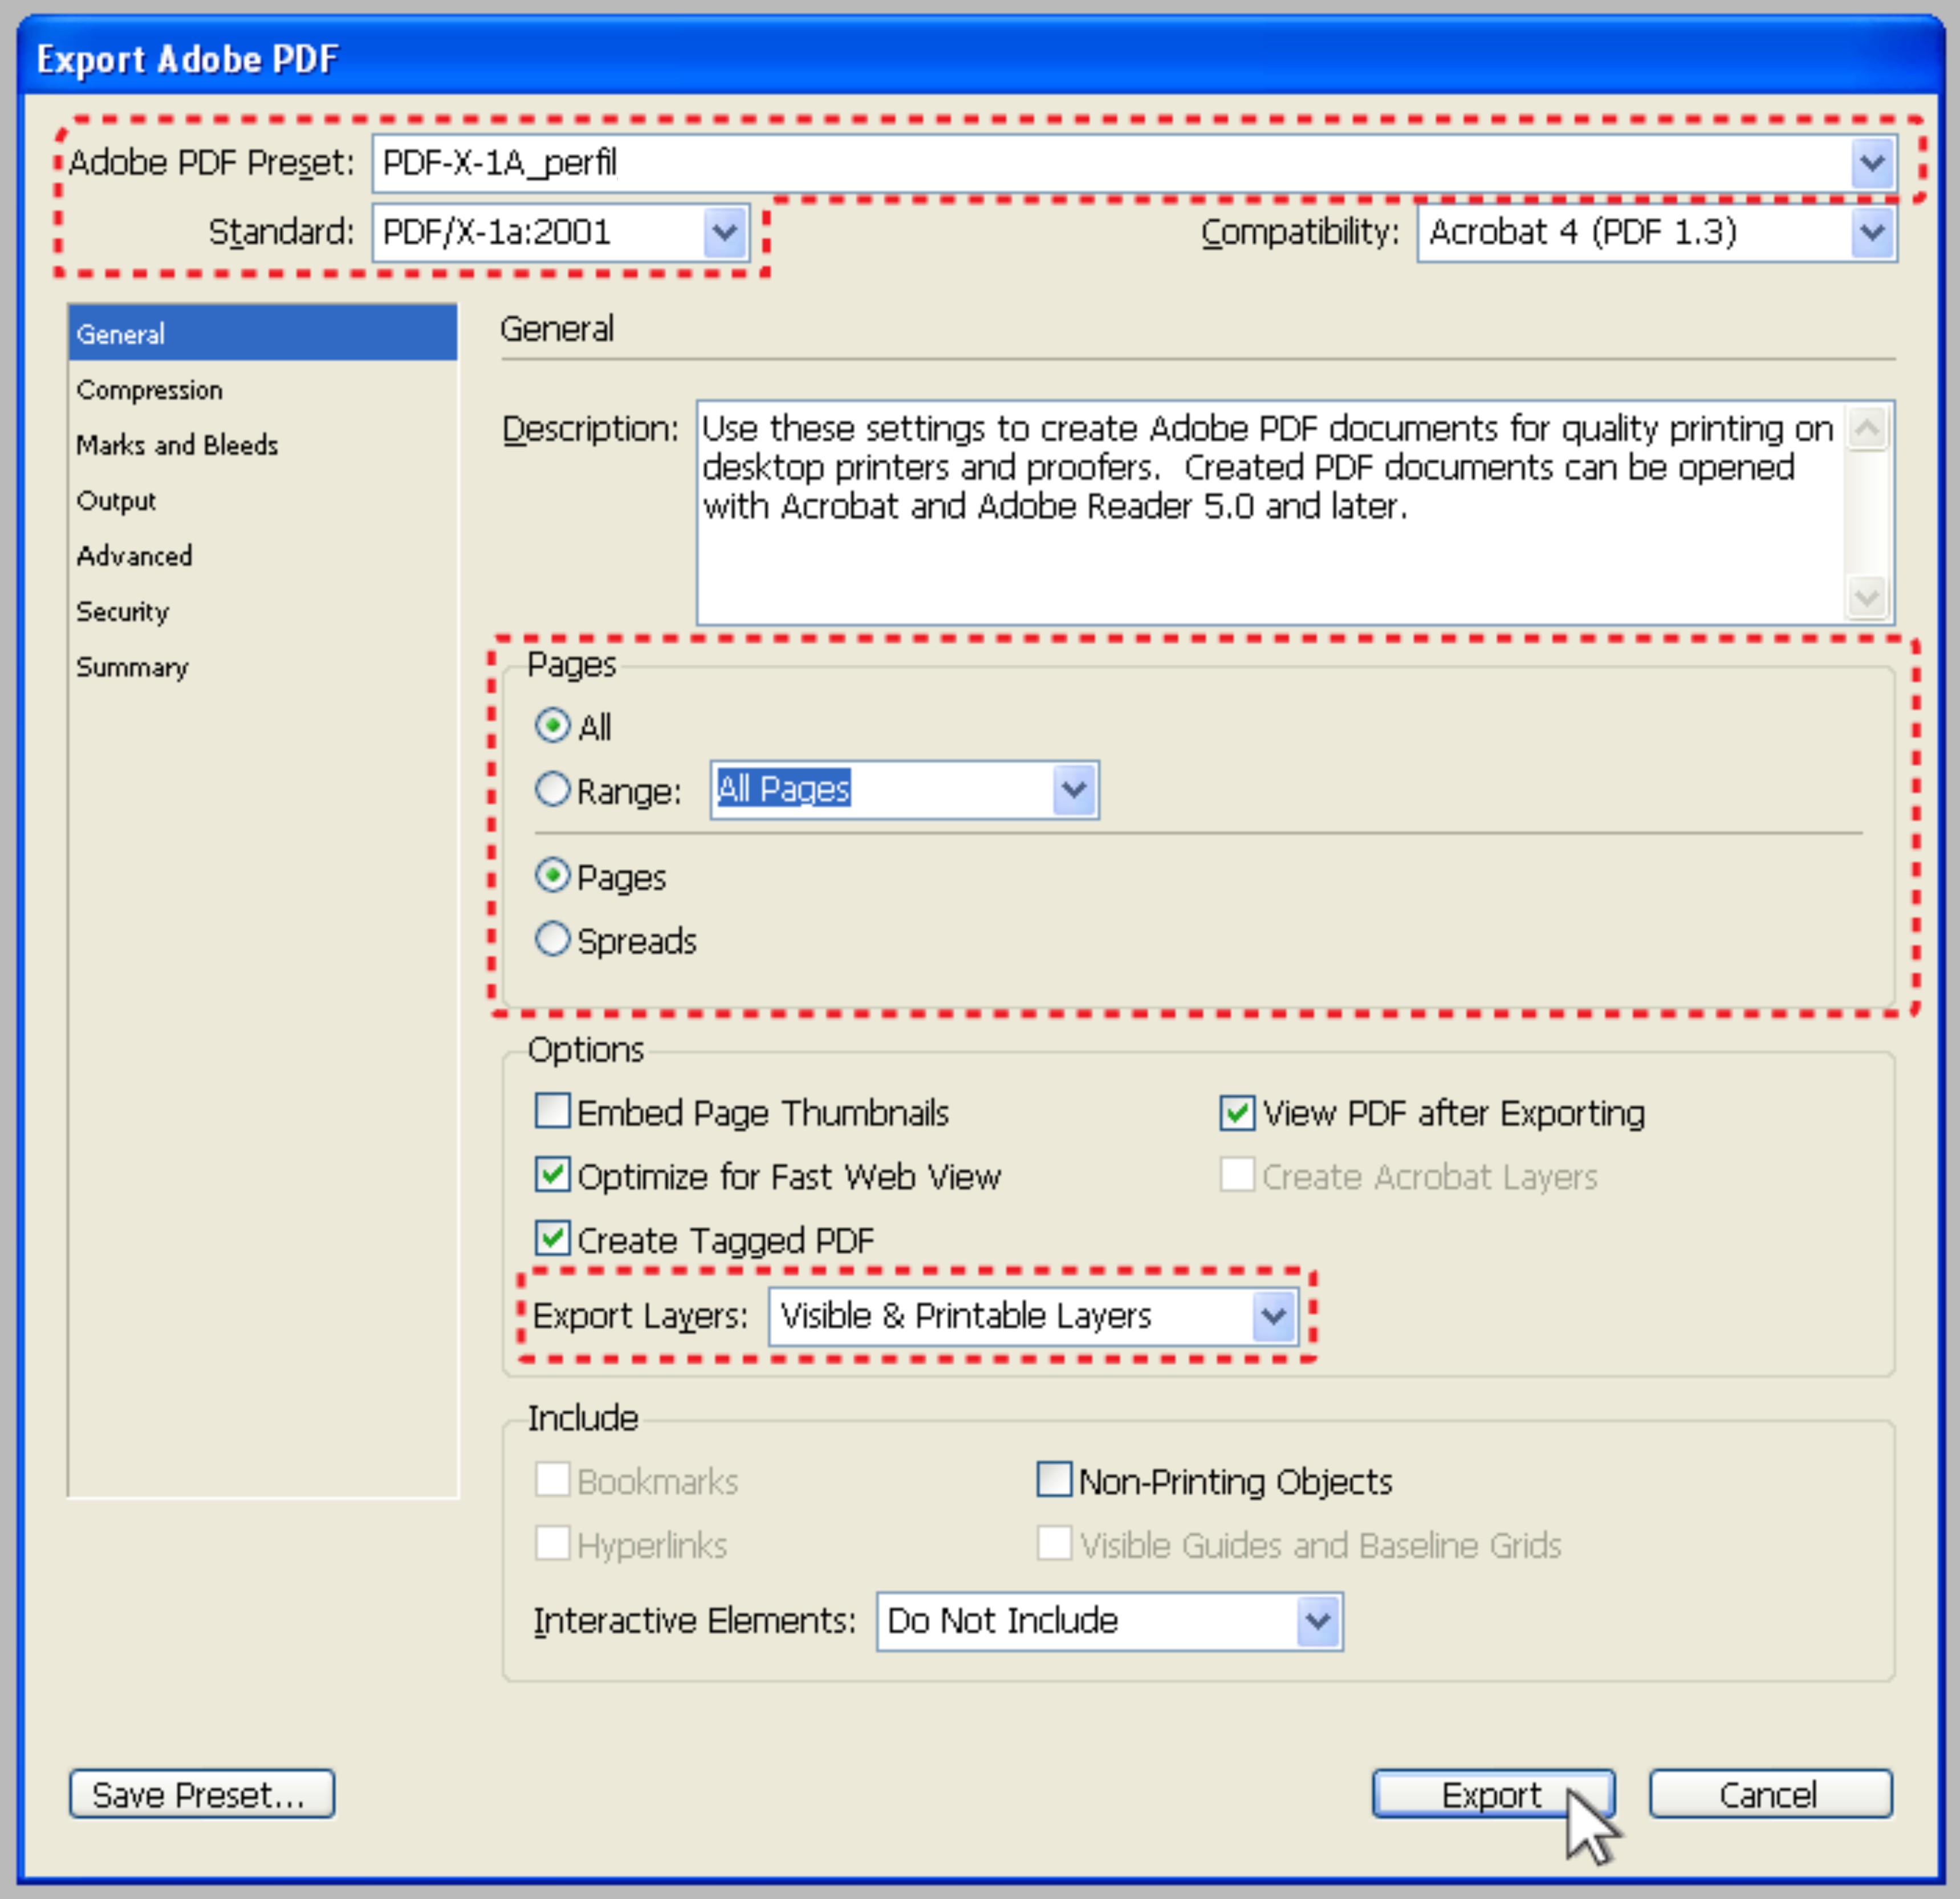Select the General category
The image size is (1960, 1899).
coord(263,333)
